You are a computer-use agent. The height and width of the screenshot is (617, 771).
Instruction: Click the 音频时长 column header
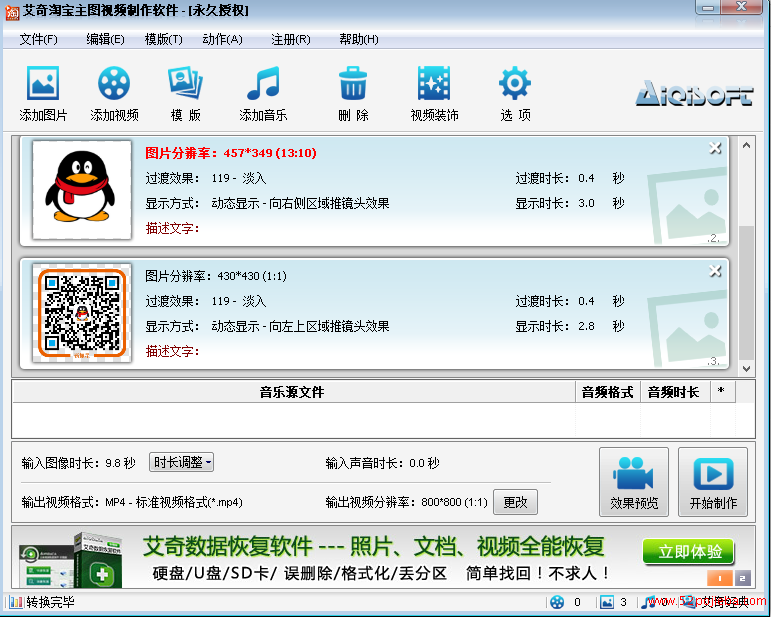[x=674, y=392]
